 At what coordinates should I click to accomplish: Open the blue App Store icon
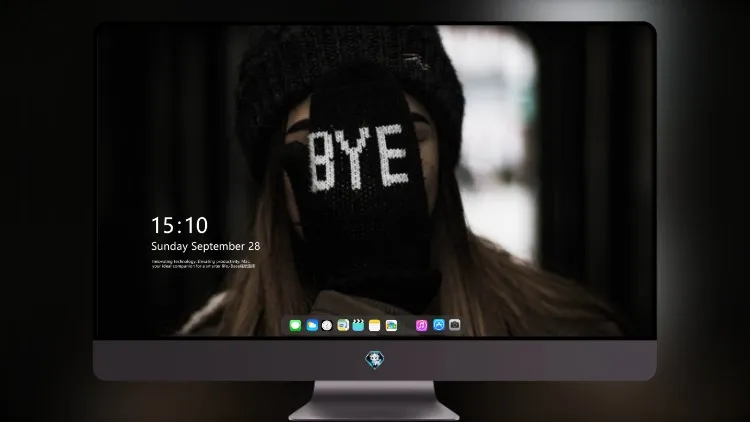pos(439,325)
